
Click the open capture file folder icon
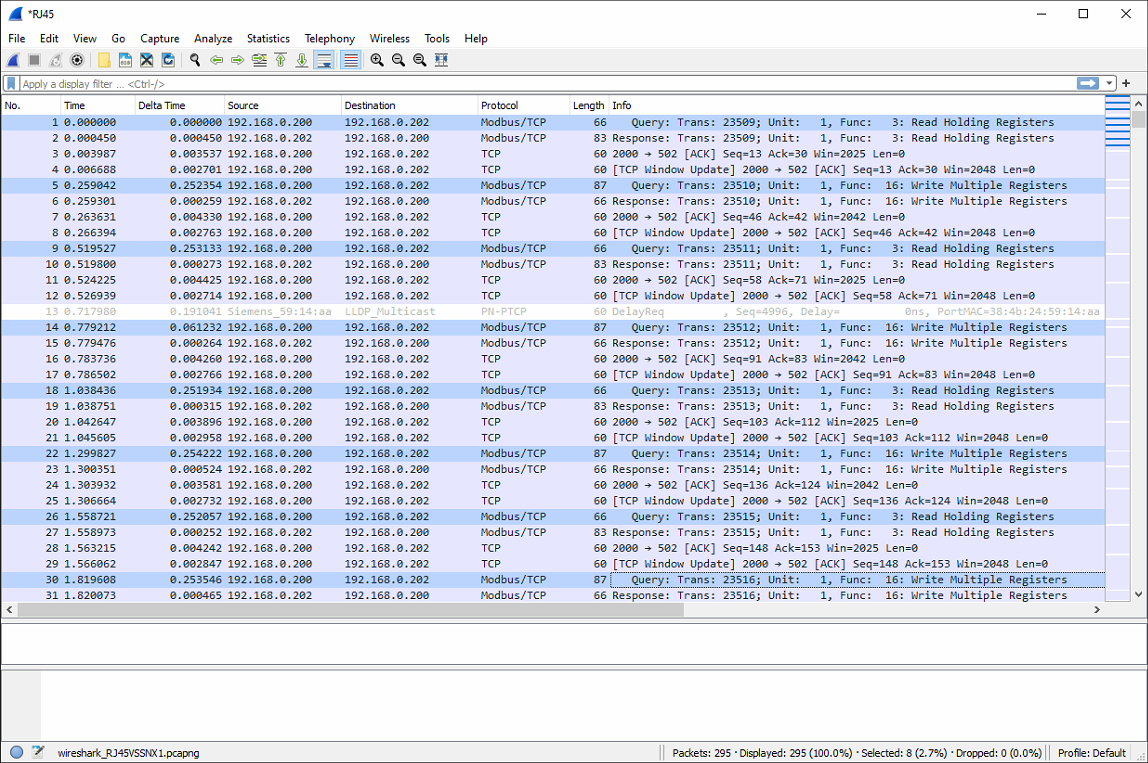point(104,60)
